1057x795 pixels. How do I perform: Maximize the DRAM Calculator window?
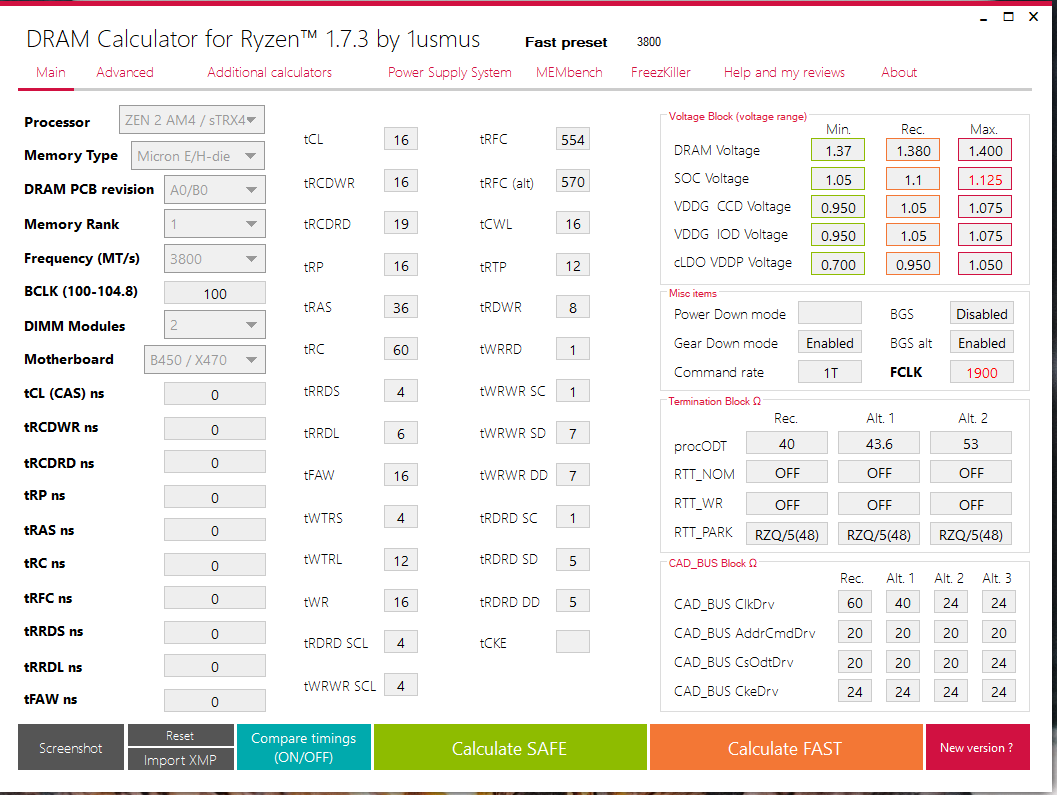point(1008,17)
